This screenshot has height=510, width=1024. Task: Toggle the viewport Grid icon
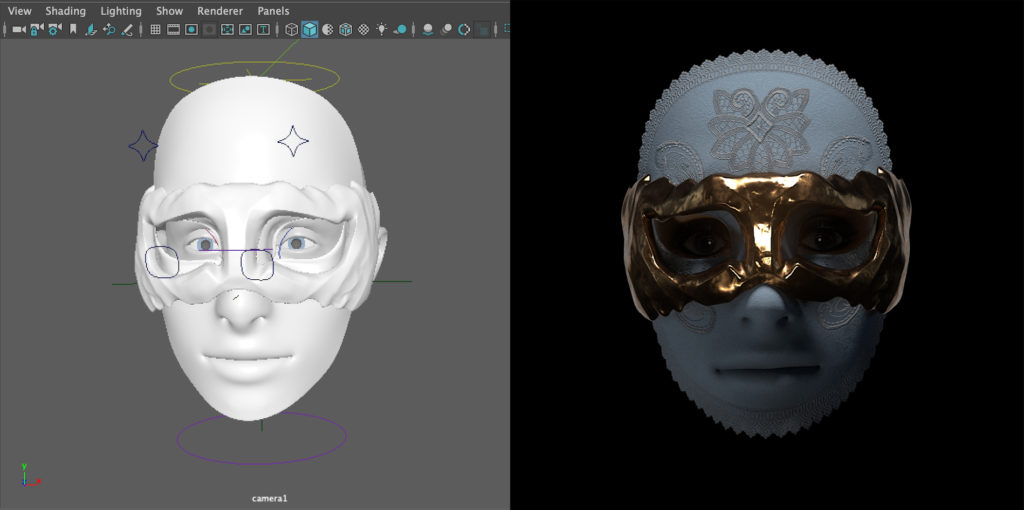pyautogui.click(x=155, y=29)
